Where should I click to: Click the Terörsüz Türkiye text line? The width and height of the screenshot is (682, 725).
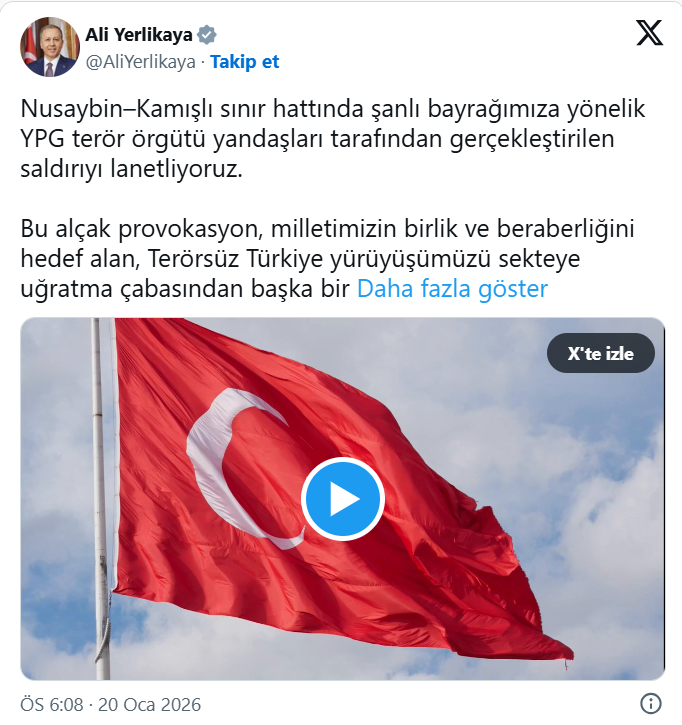300,258
